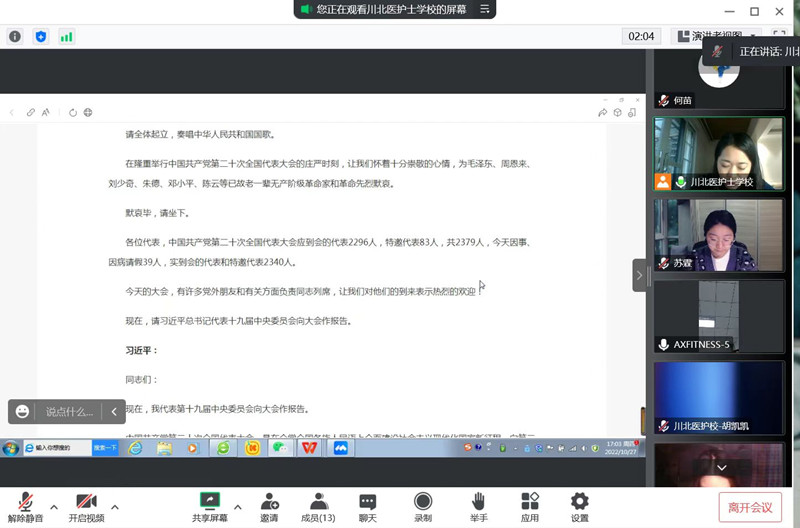This screenshot has width=800, height=528.
Task: Click the 说点什么 chat input
Action: (69, 412)
